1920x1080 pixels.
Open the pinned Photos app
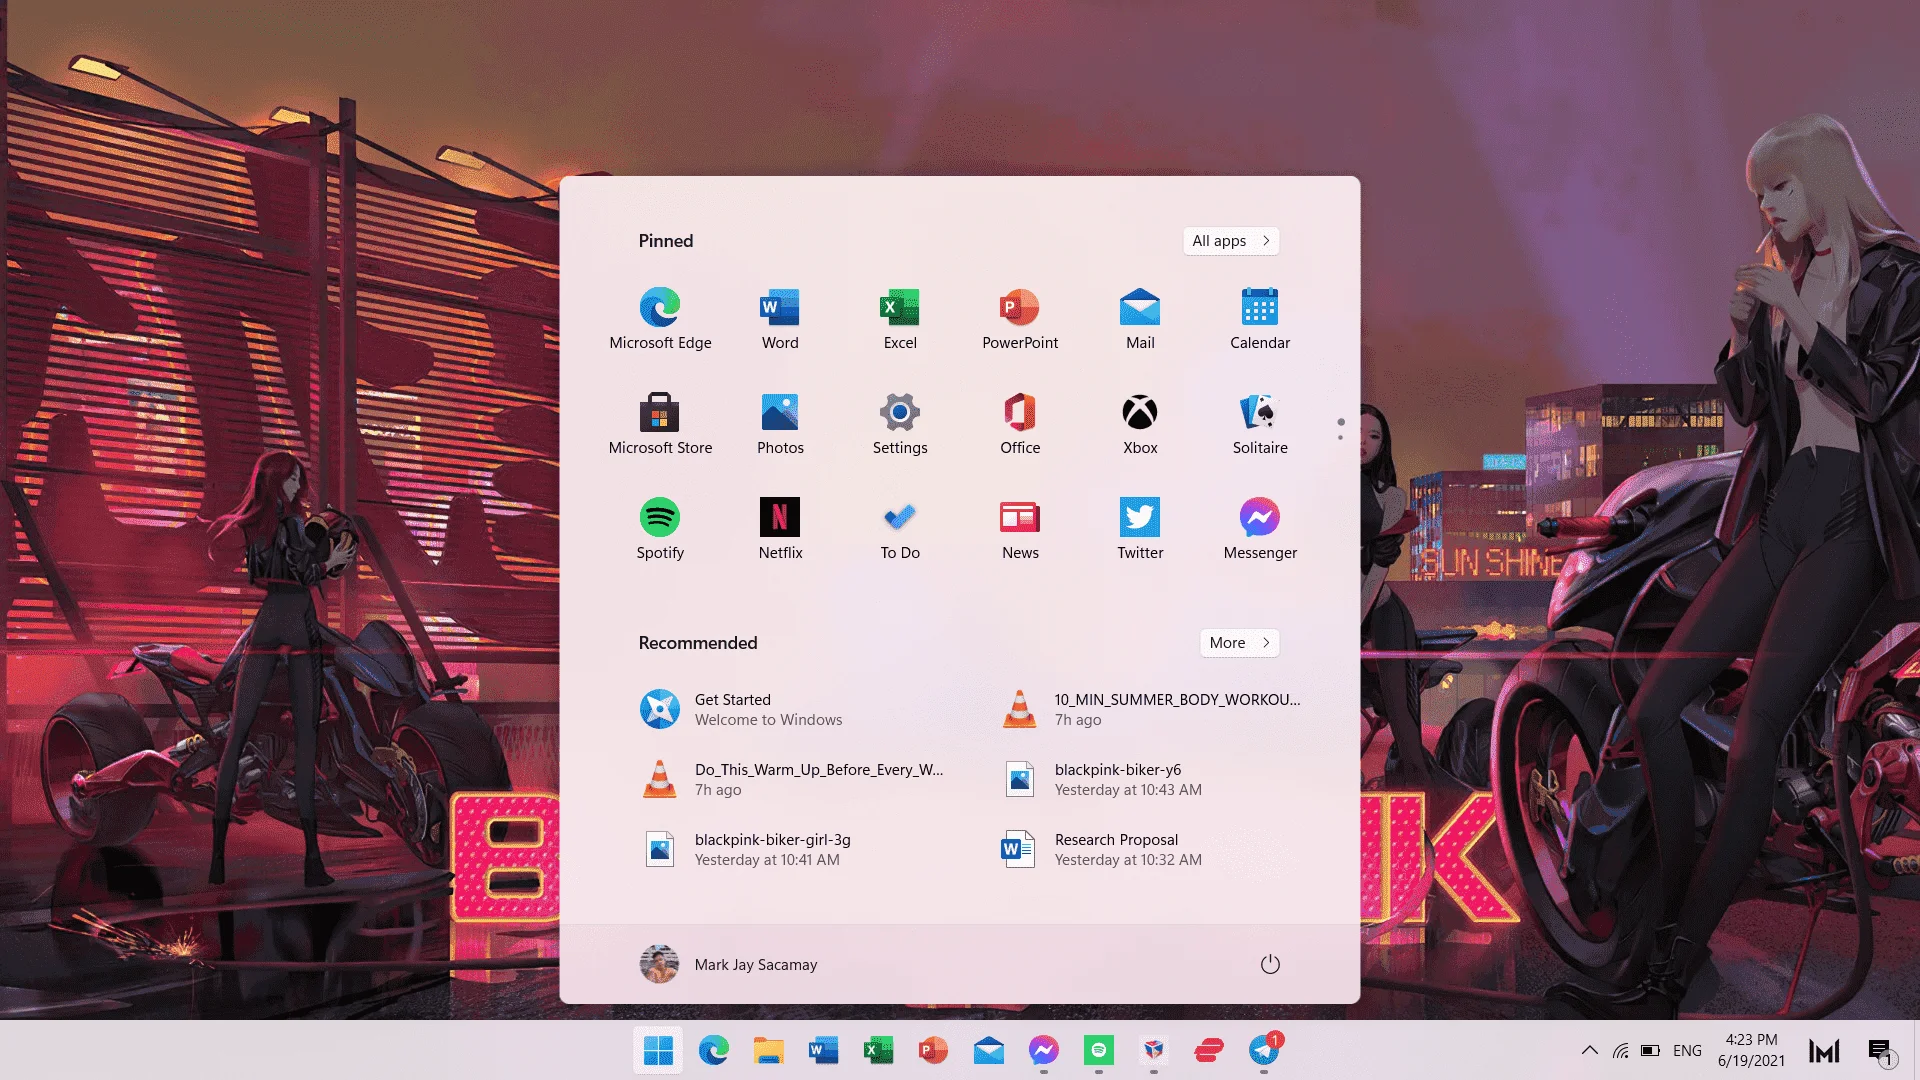[x=780, y=424]
